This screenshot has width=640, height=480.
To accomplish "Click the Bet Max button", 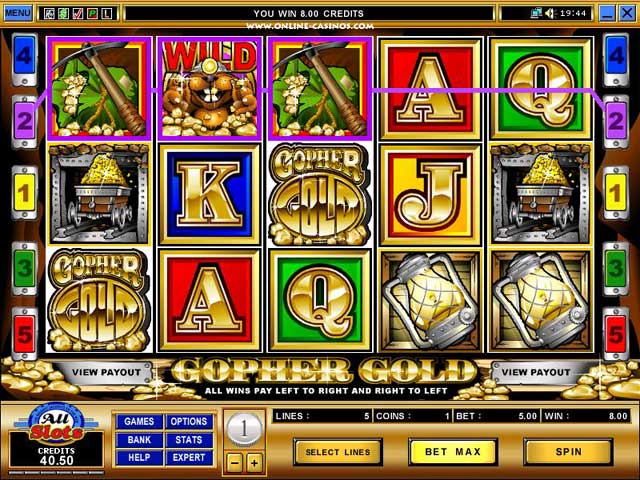I will click(453, 452).
